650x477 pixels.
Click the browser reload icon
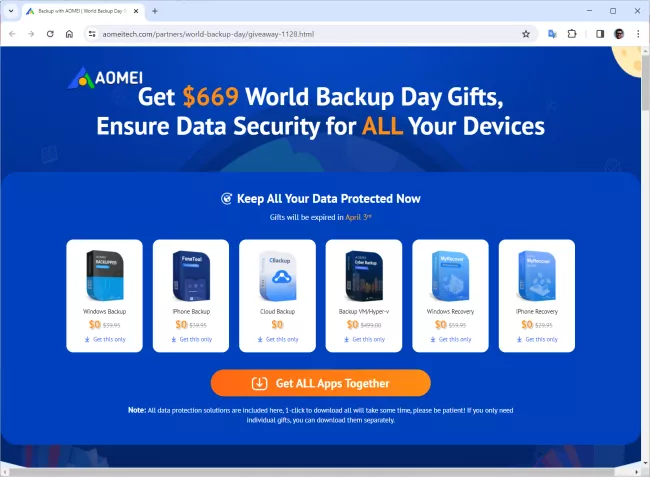(50, 34)
